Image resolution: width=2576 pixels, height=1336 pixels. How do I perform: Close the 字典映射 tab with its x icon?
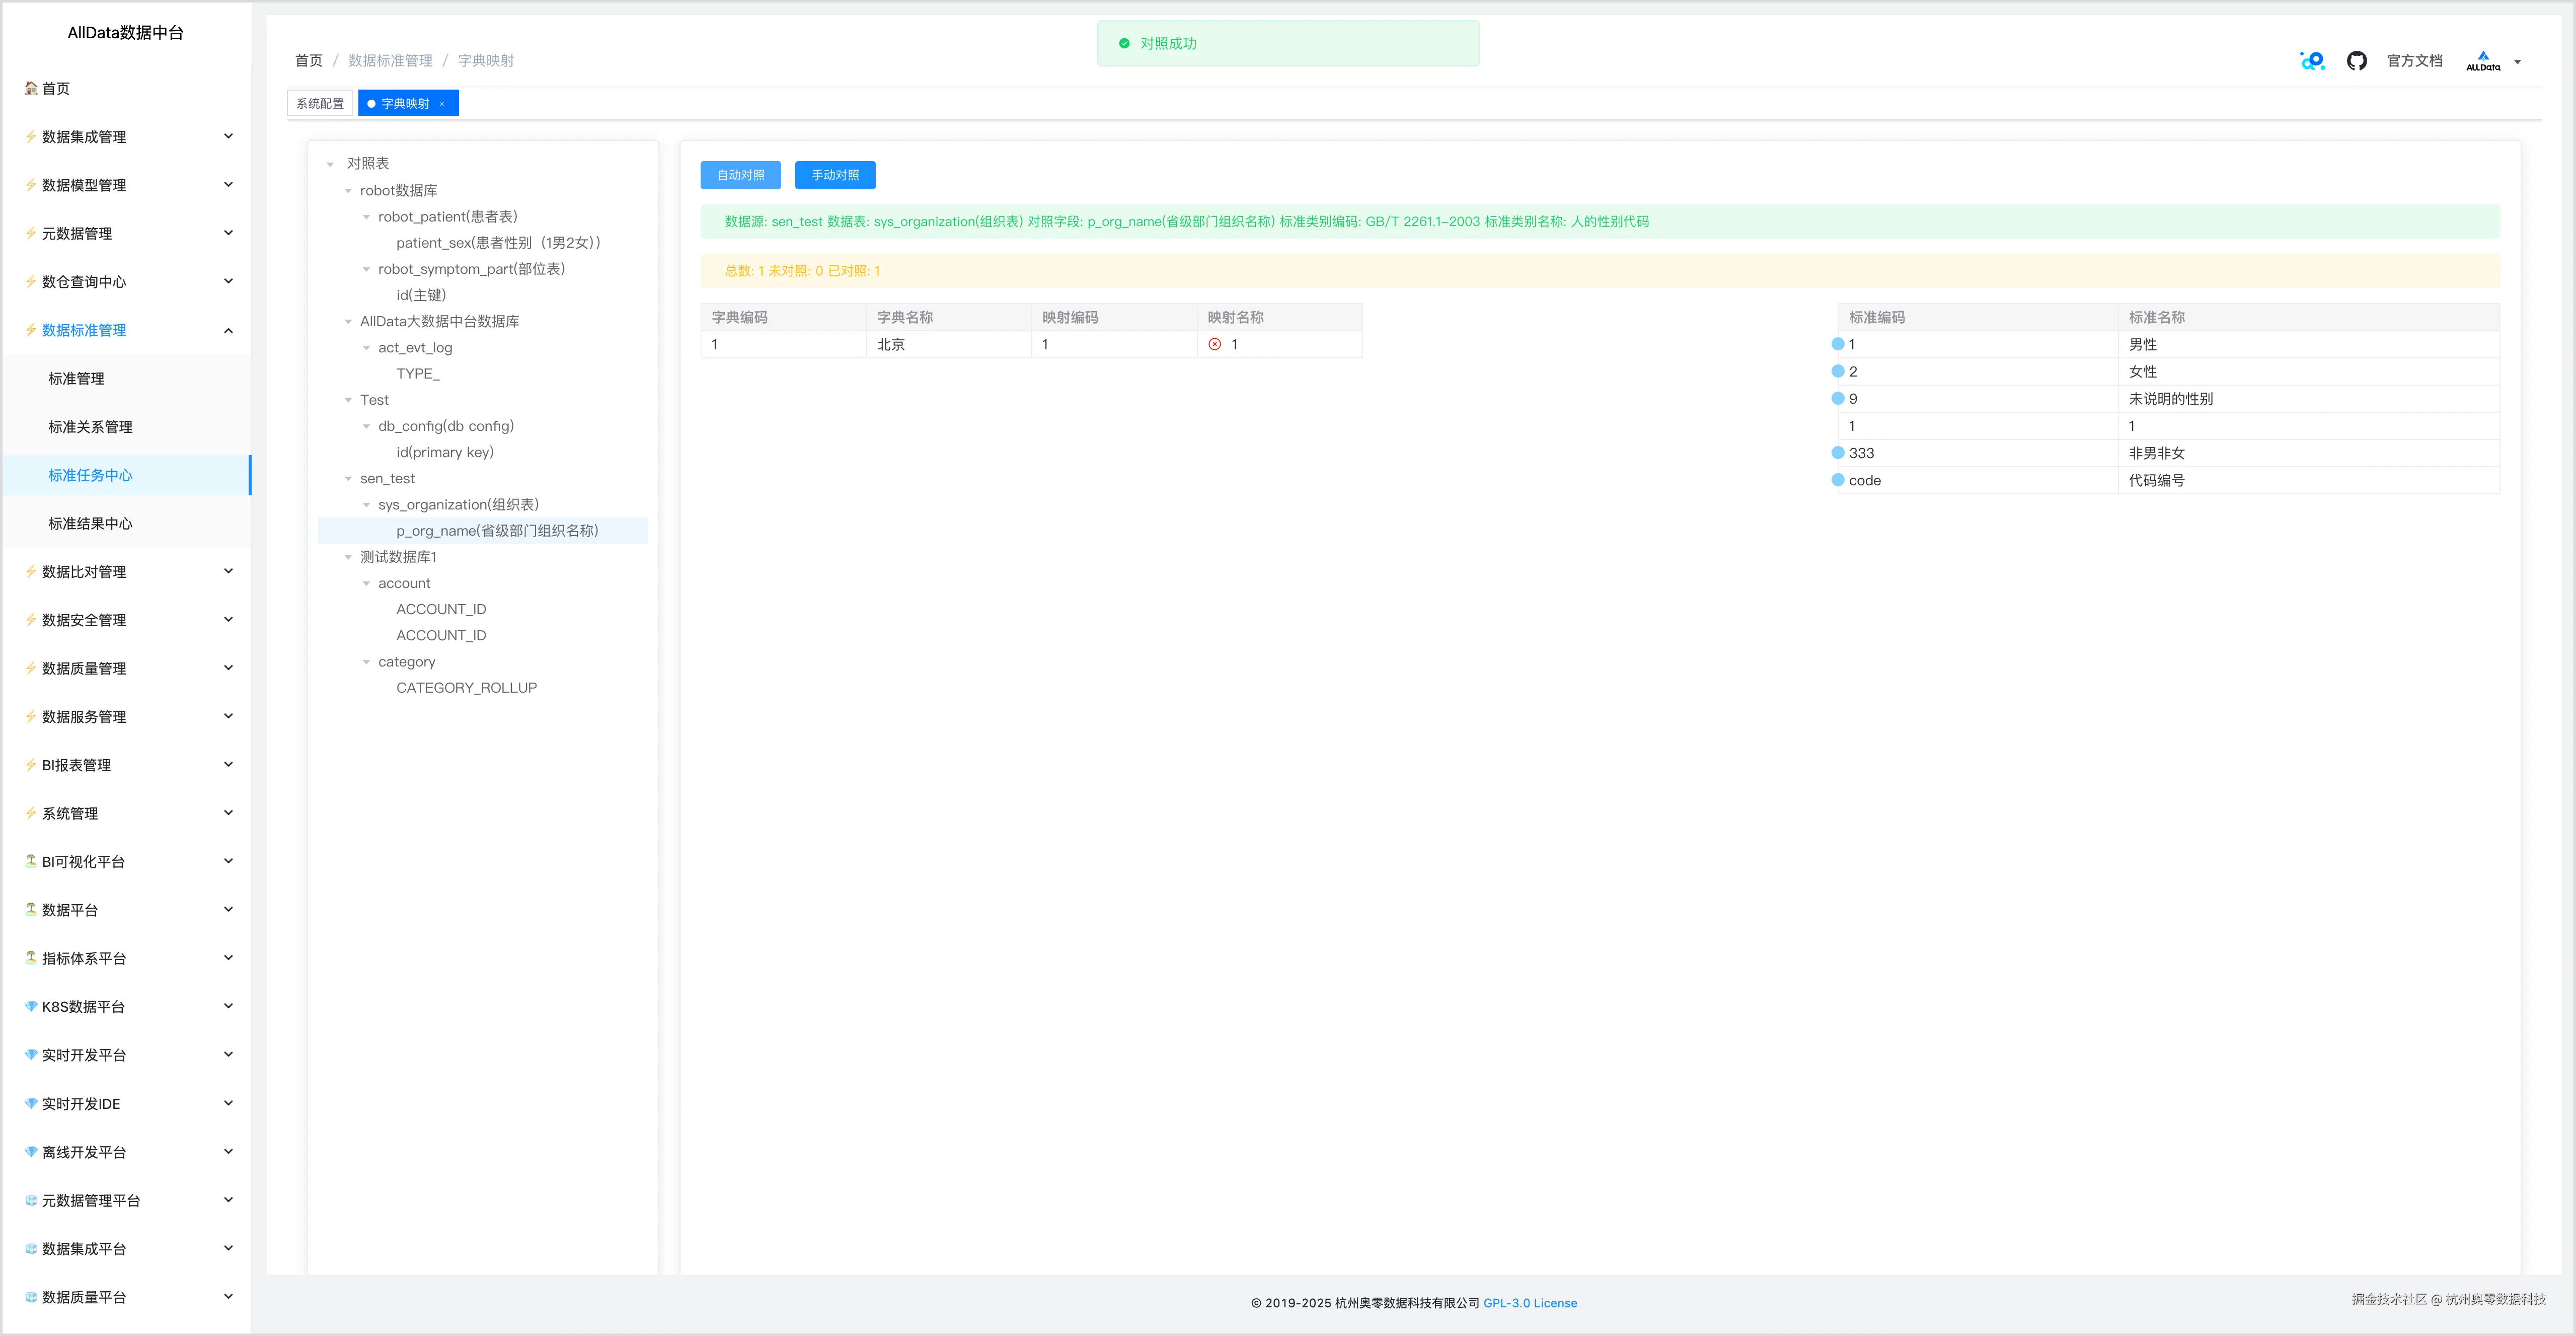point(442,104)
